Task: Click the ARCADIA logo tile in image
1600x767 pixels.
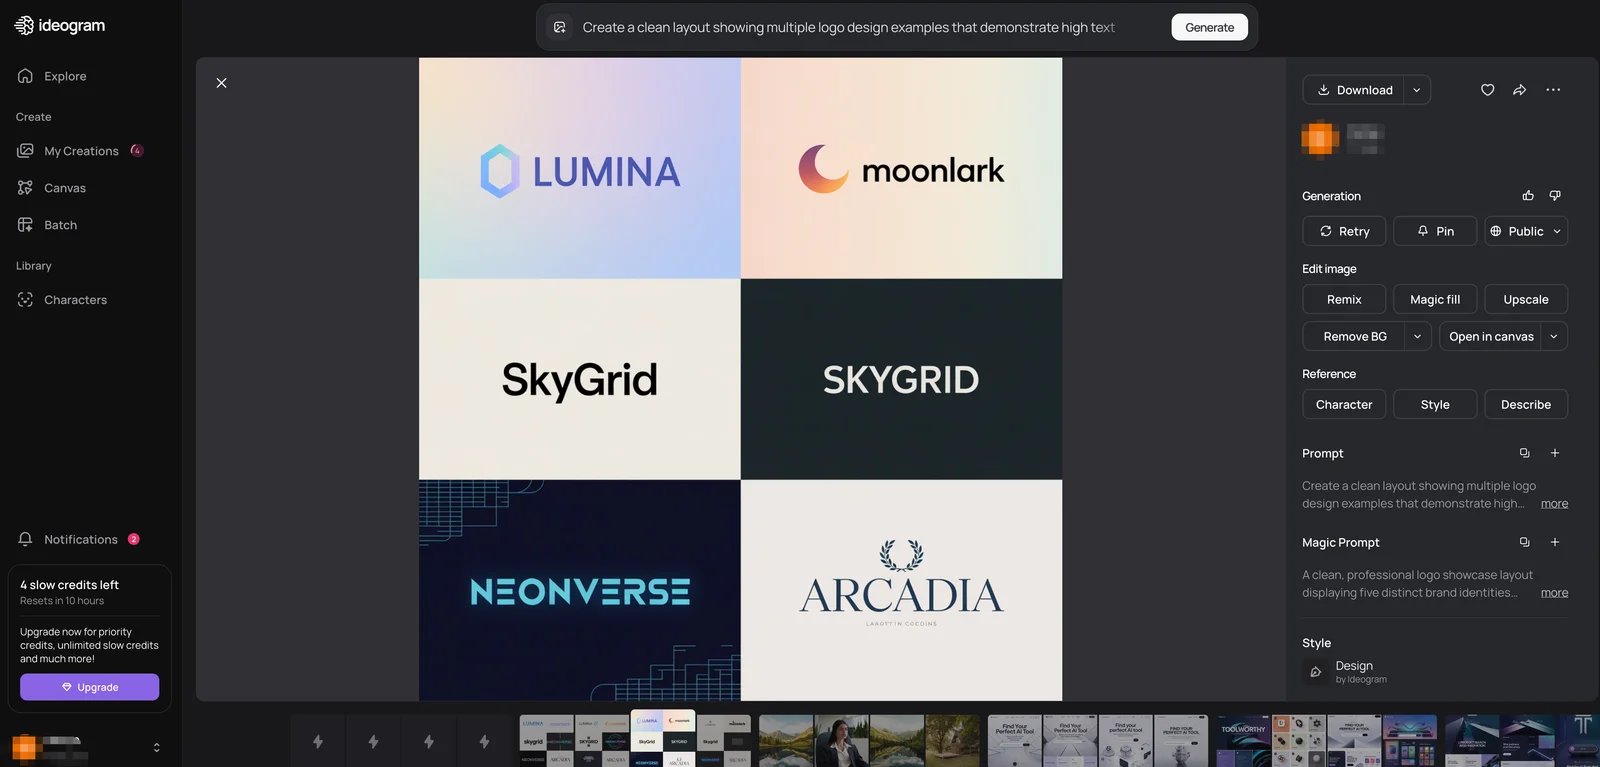Action: 901,590
